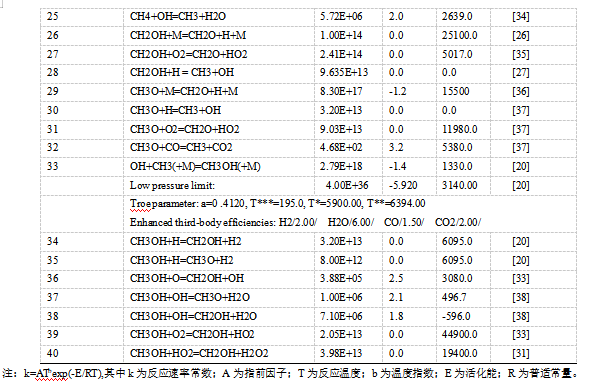Click reaction CH3OH+HO2=CH2OH+H2O2
This screenshot has width=589, height=389.
(x=199, y=353)
